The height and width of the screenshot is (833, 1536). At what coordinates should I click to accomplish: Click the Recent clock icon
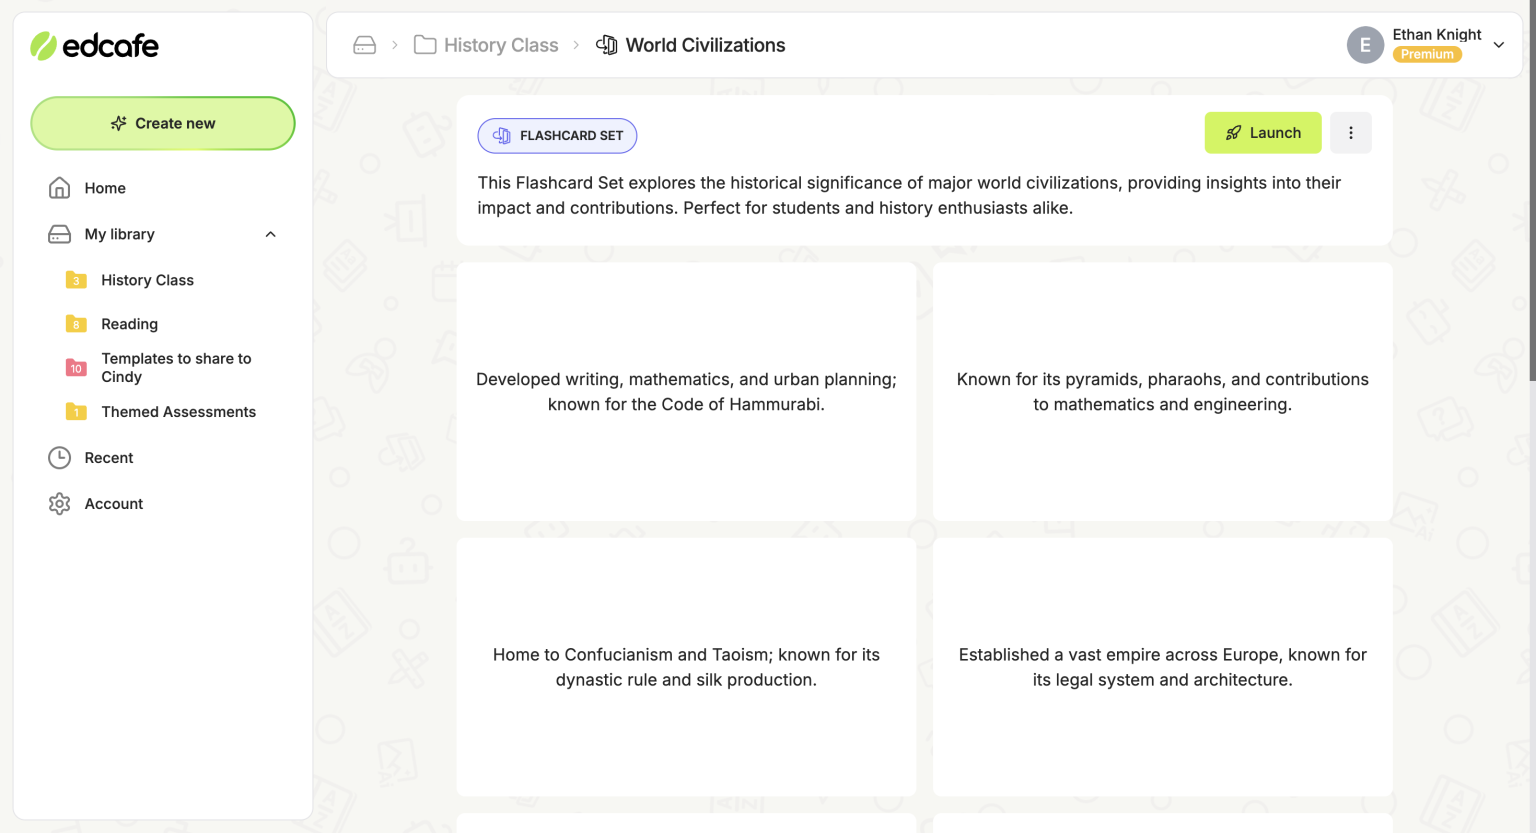point(60,458)
